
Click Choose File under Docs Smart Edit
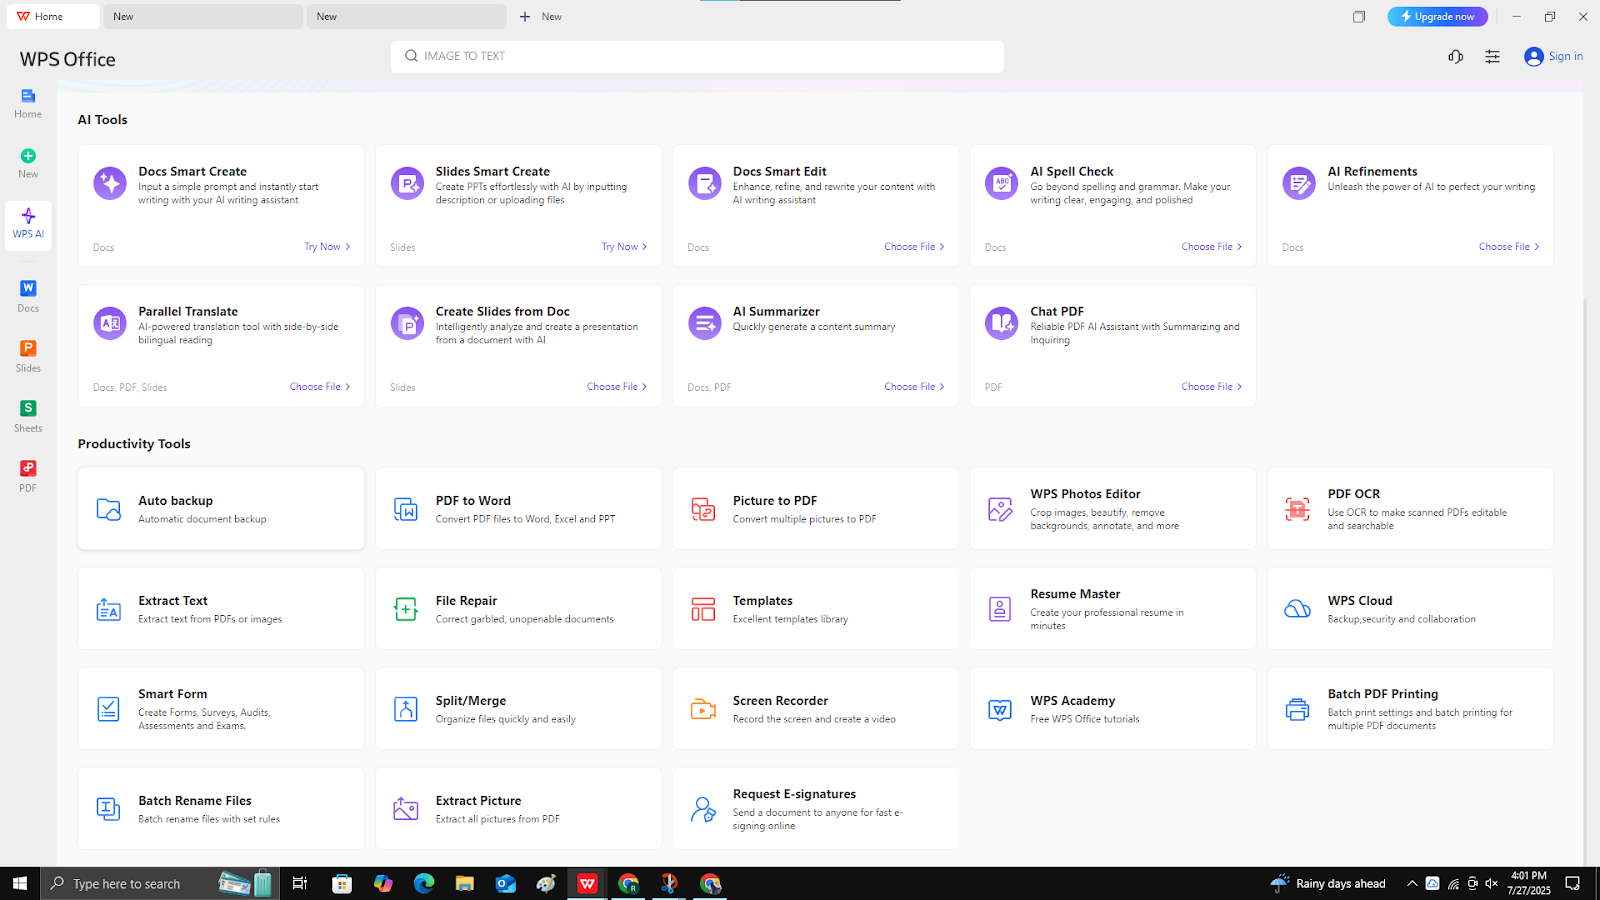[914, 247]
